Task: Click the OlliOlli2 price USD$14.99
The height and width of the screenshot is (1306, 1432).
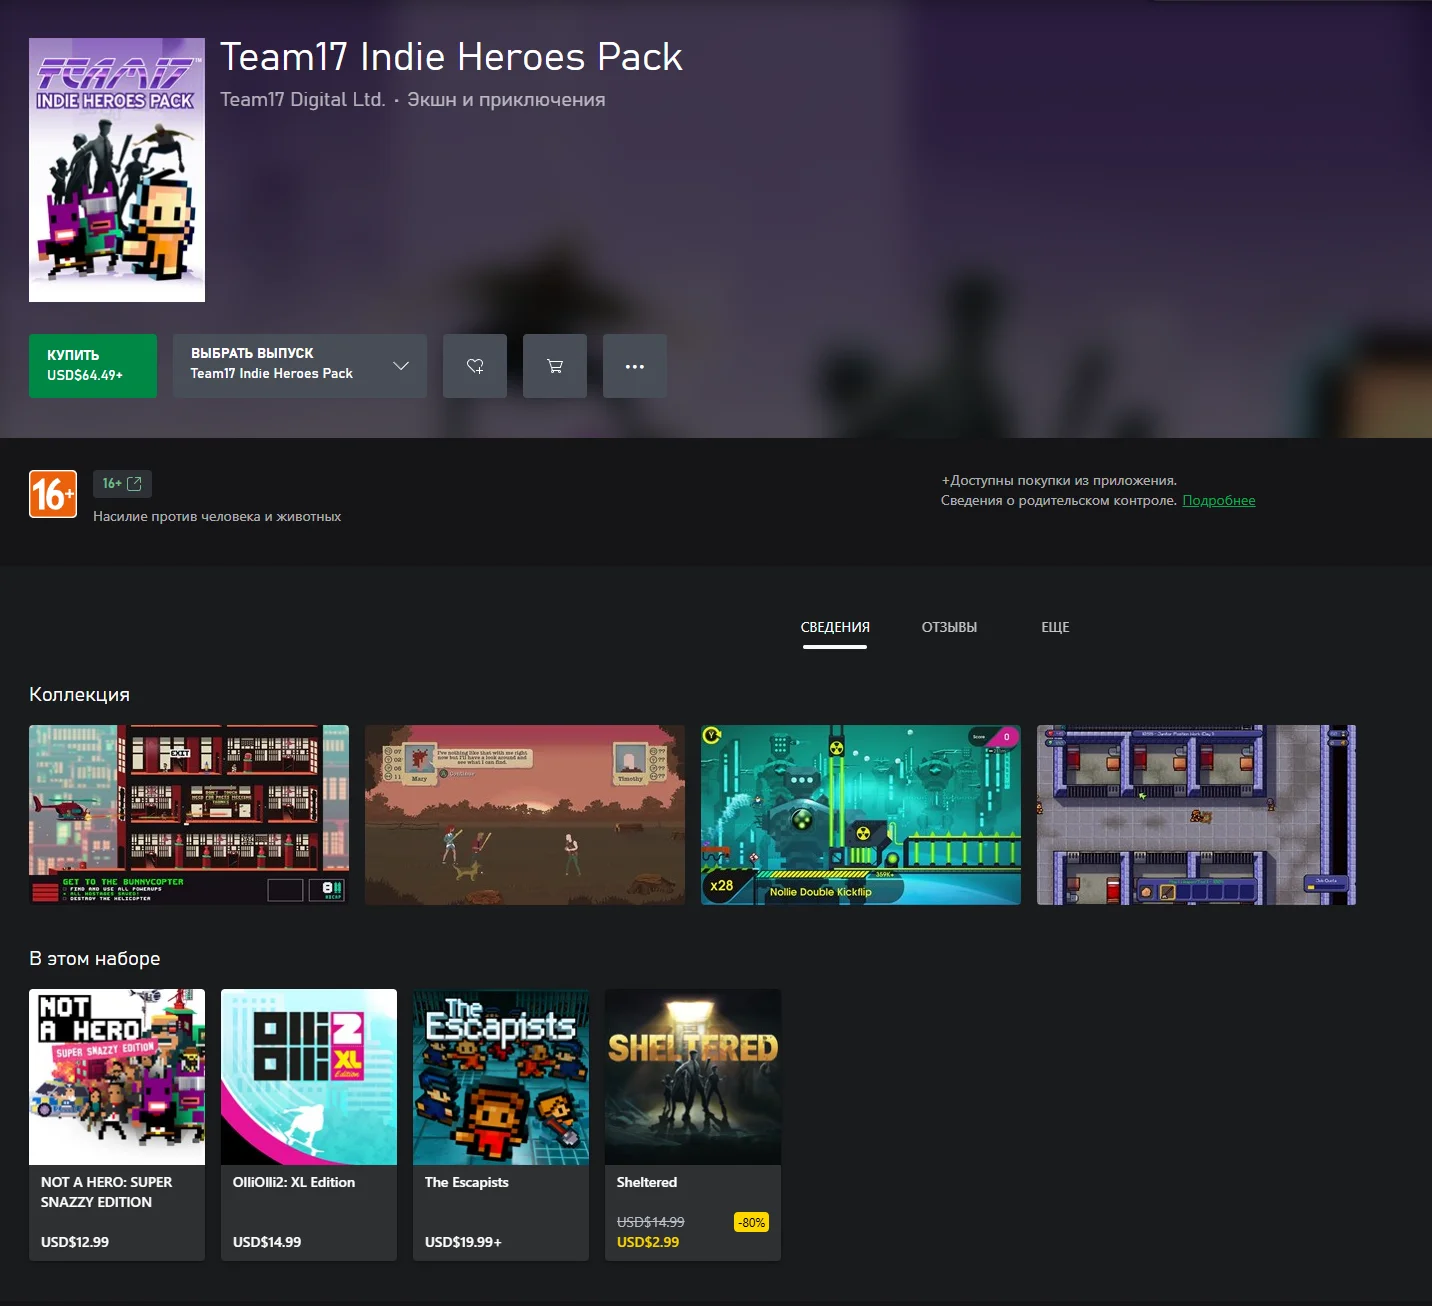Action: tap(267, 1242)
